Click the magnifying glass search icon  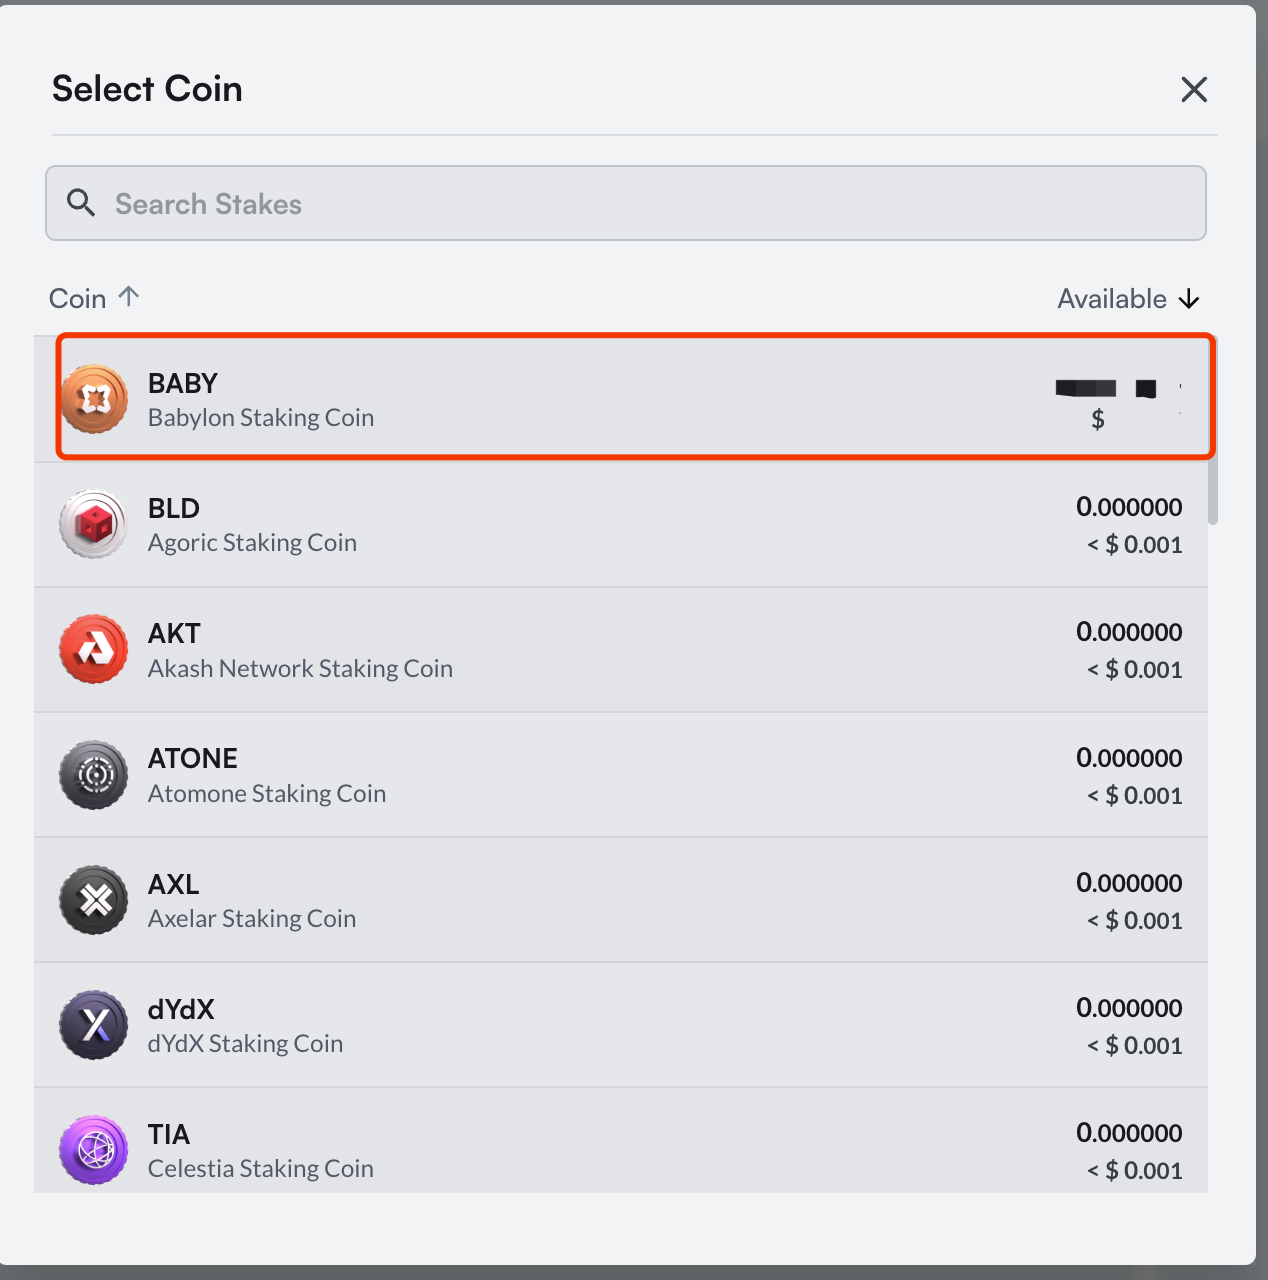(82, 203)
